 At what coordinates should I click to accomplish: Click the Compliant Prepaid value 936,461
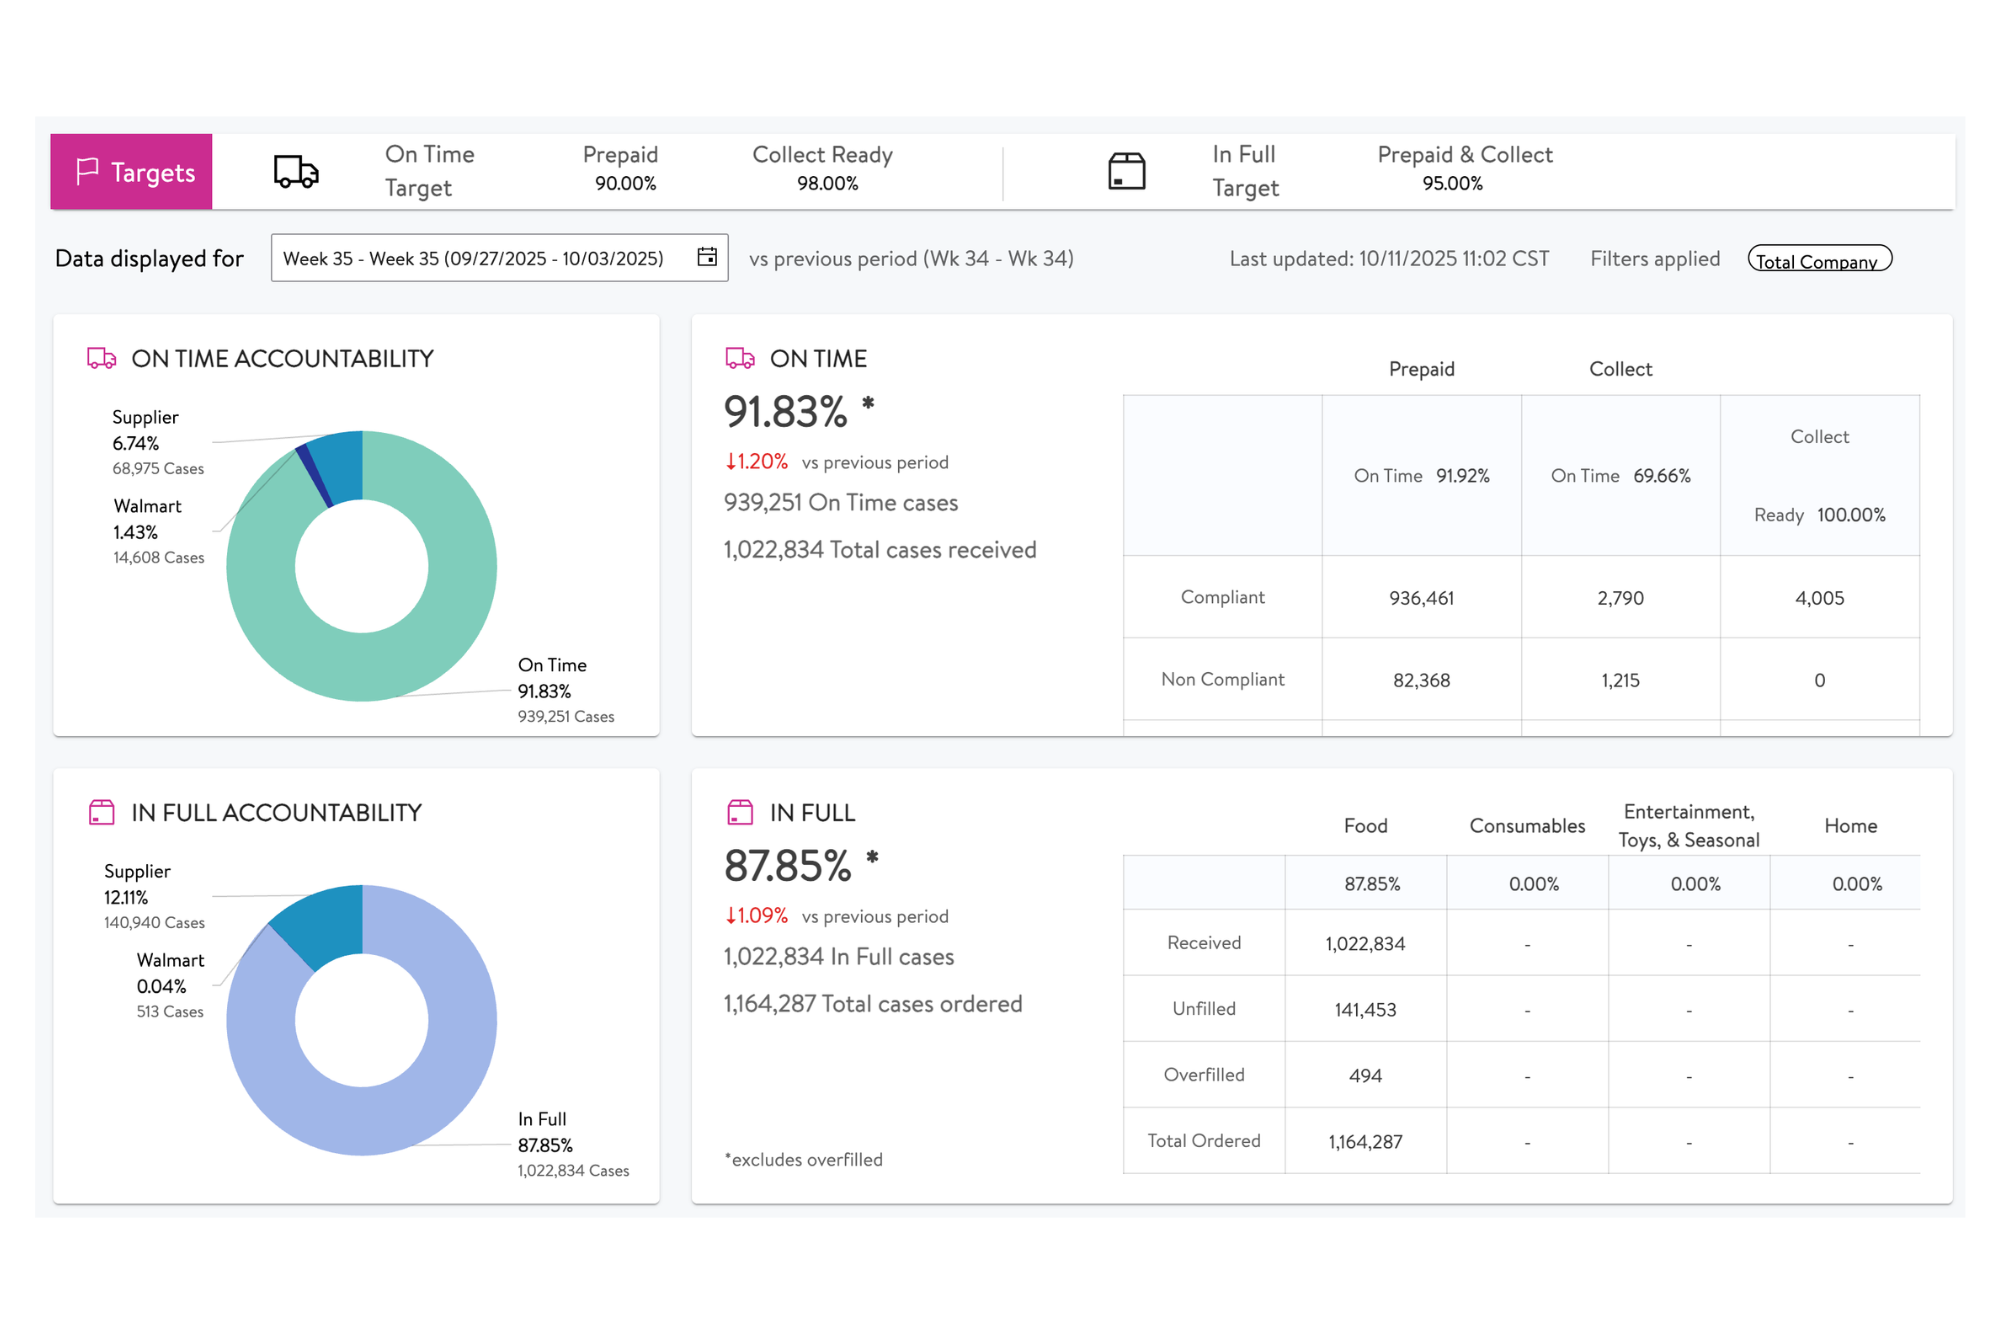pos(1421,598)
